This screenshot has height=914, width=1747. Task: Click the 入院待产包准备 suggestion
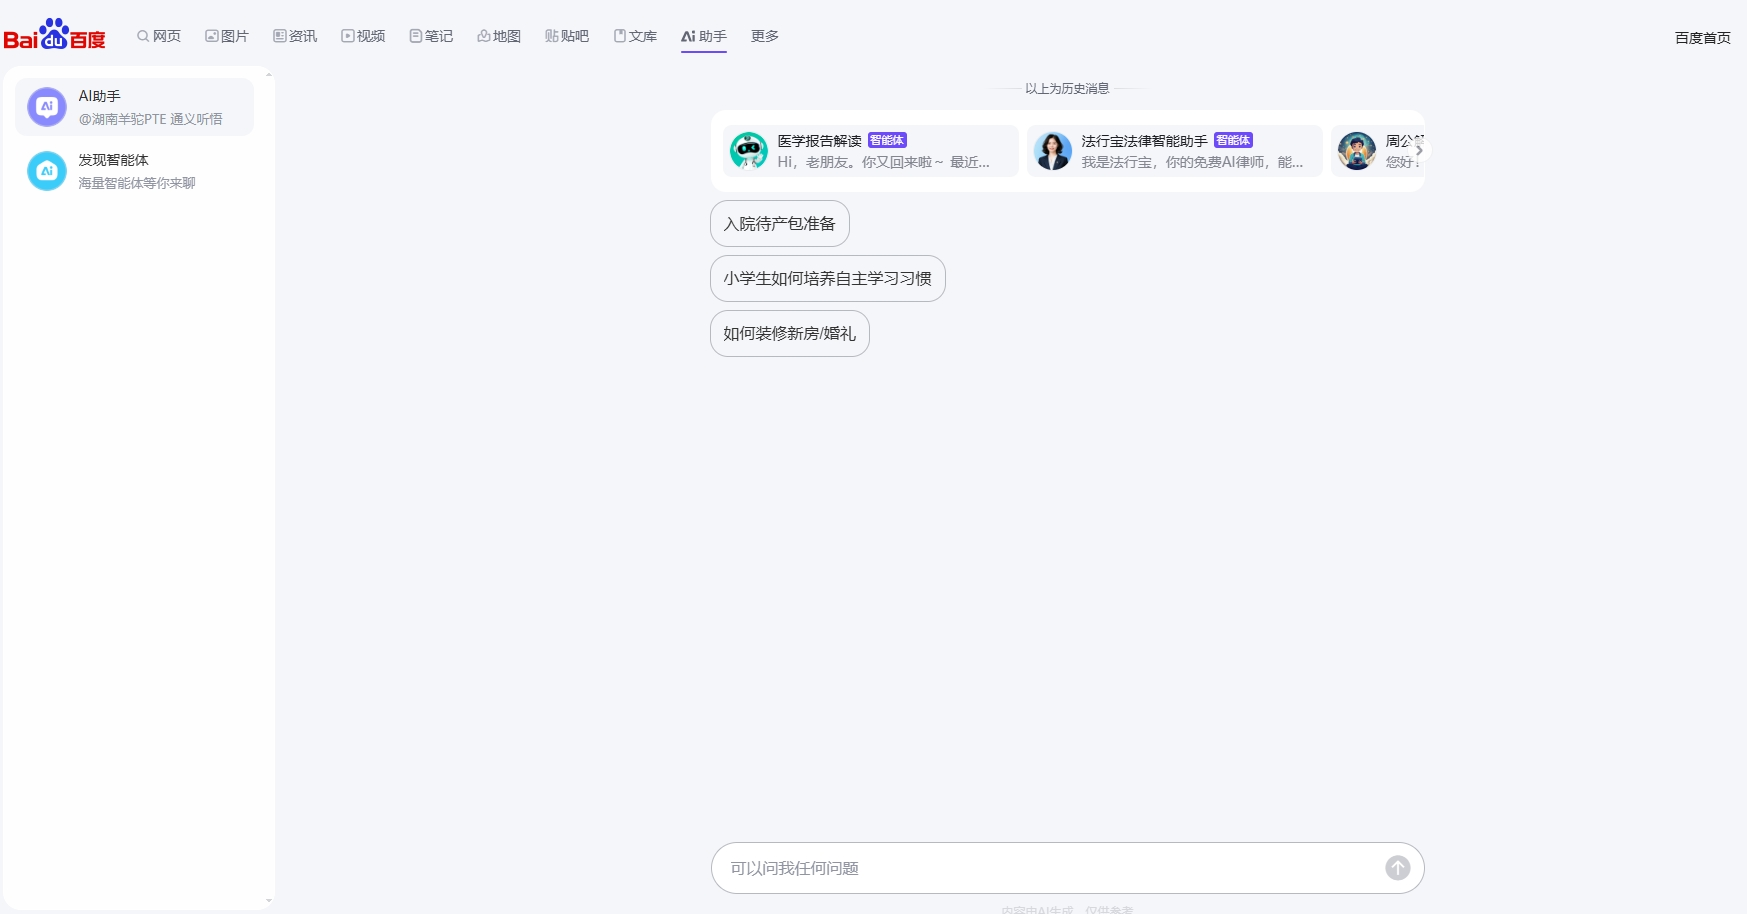coord(779,223)
